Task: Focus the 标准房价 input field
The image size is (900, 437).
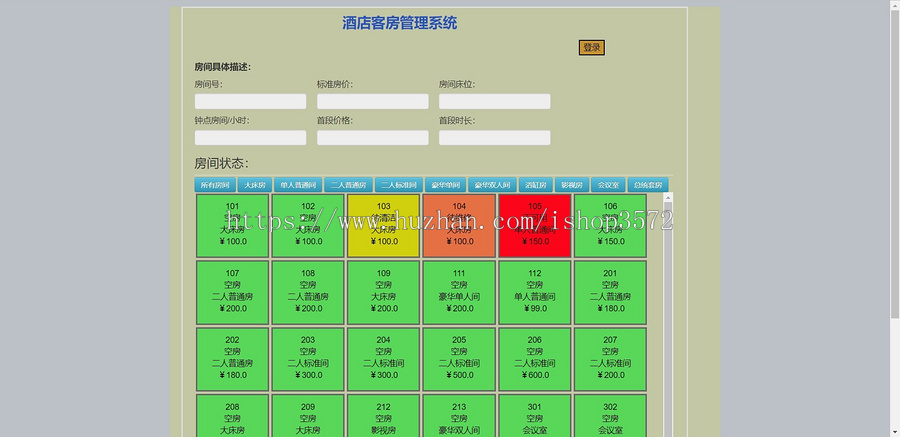Action: (x=373, y=102)
